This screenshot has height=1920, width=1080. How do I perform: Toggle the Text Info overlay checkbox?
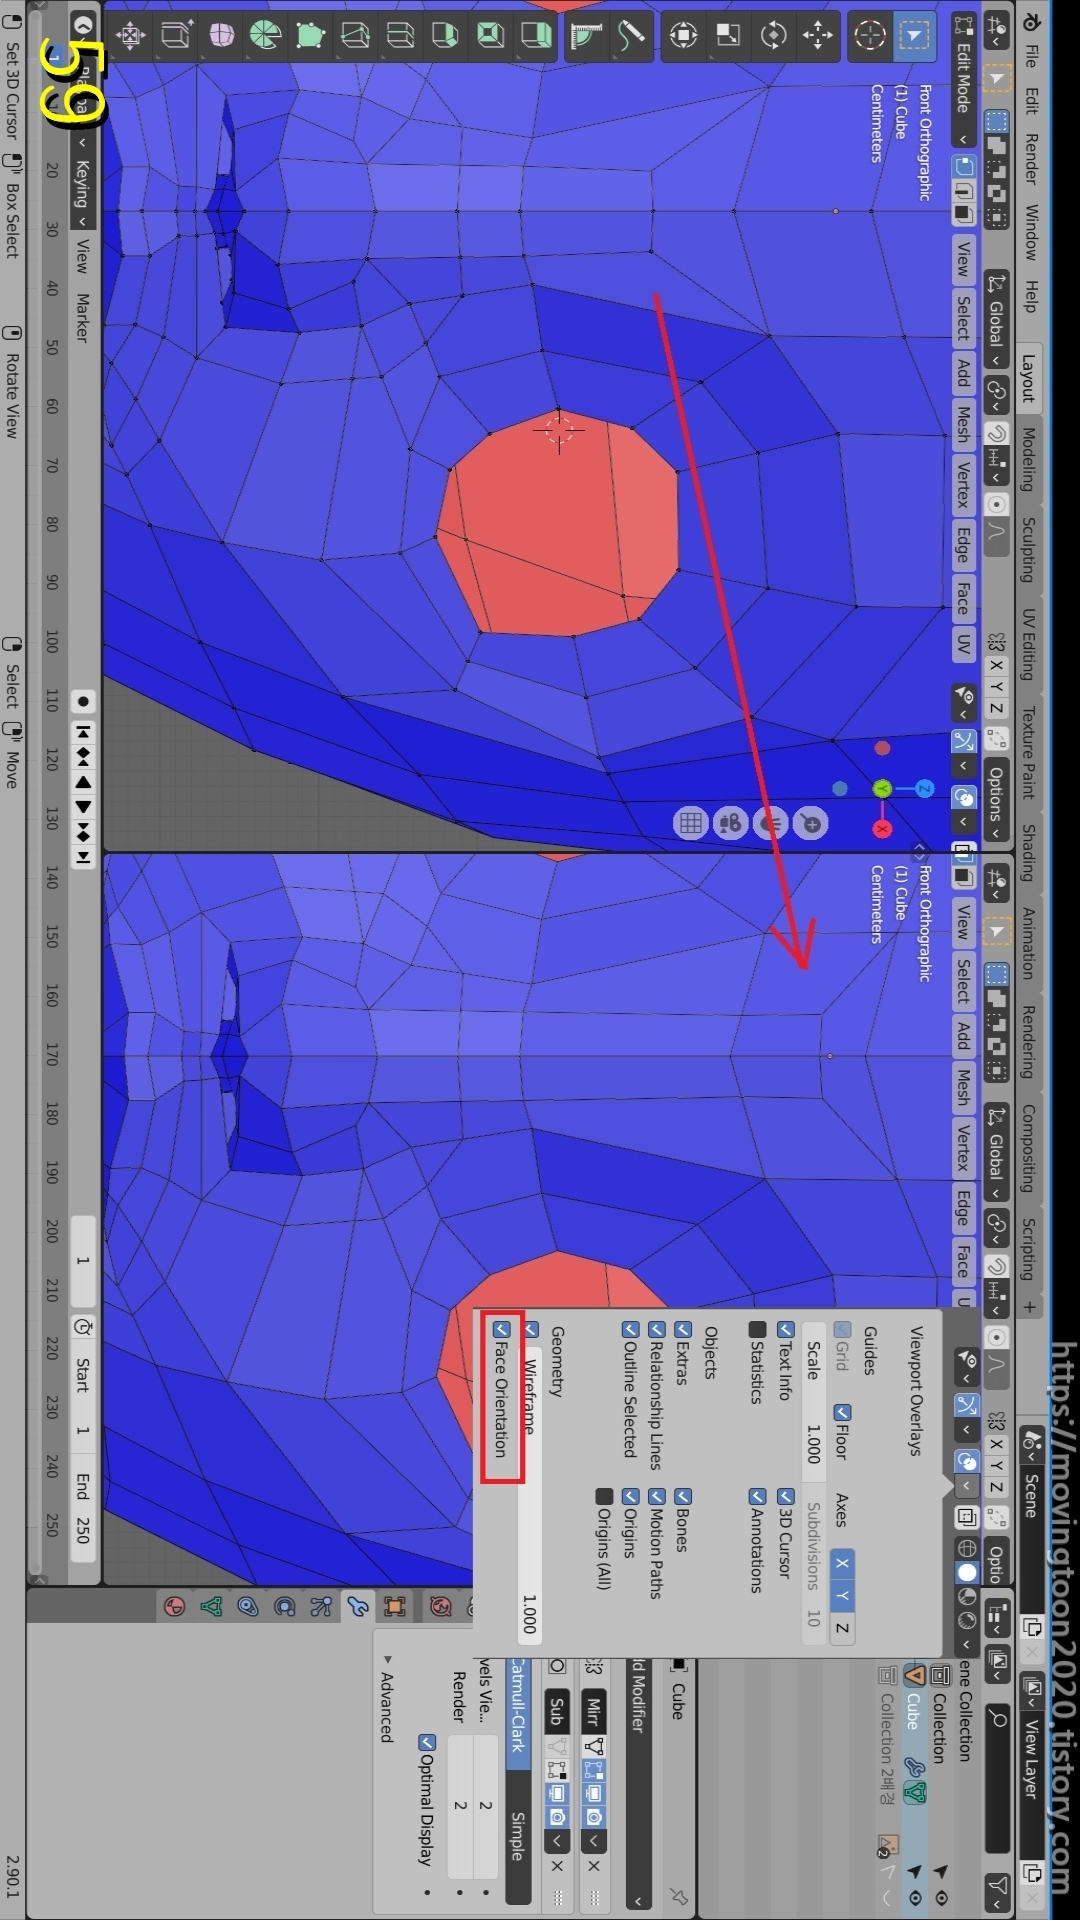(x=786, y=1329)
